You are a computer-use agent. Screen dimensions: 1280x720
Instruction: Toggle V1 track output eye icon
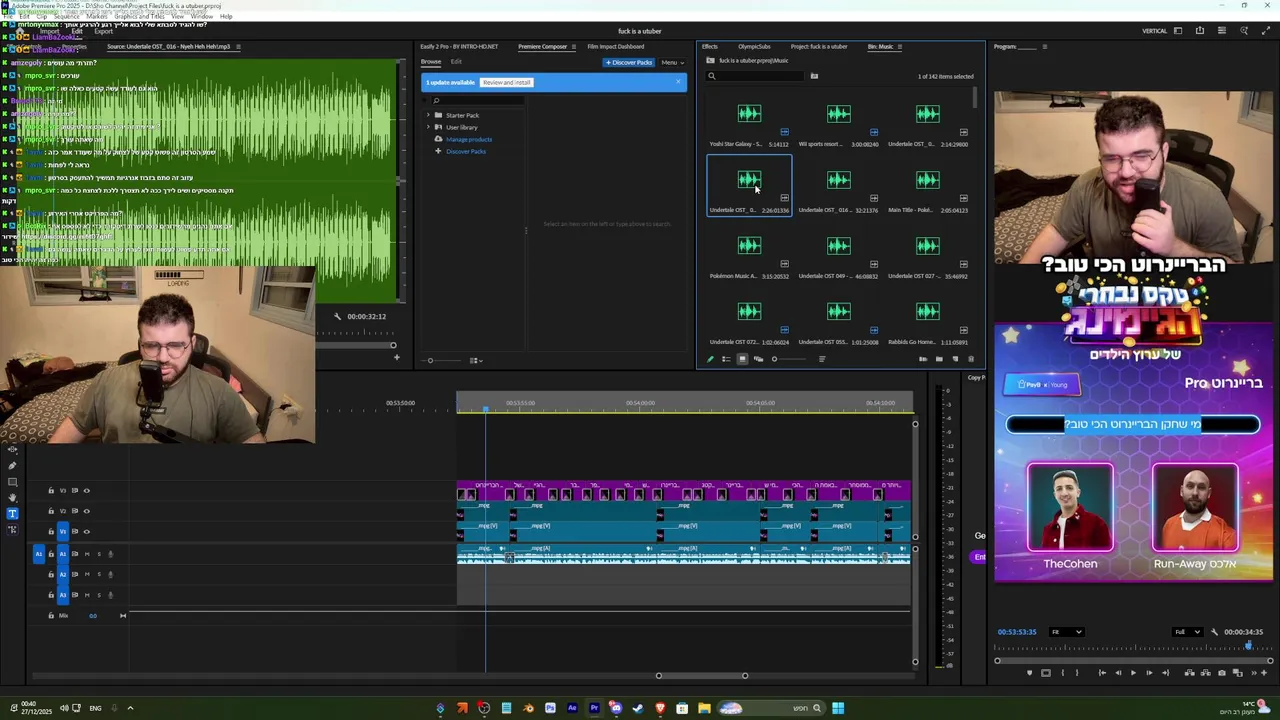86,532
